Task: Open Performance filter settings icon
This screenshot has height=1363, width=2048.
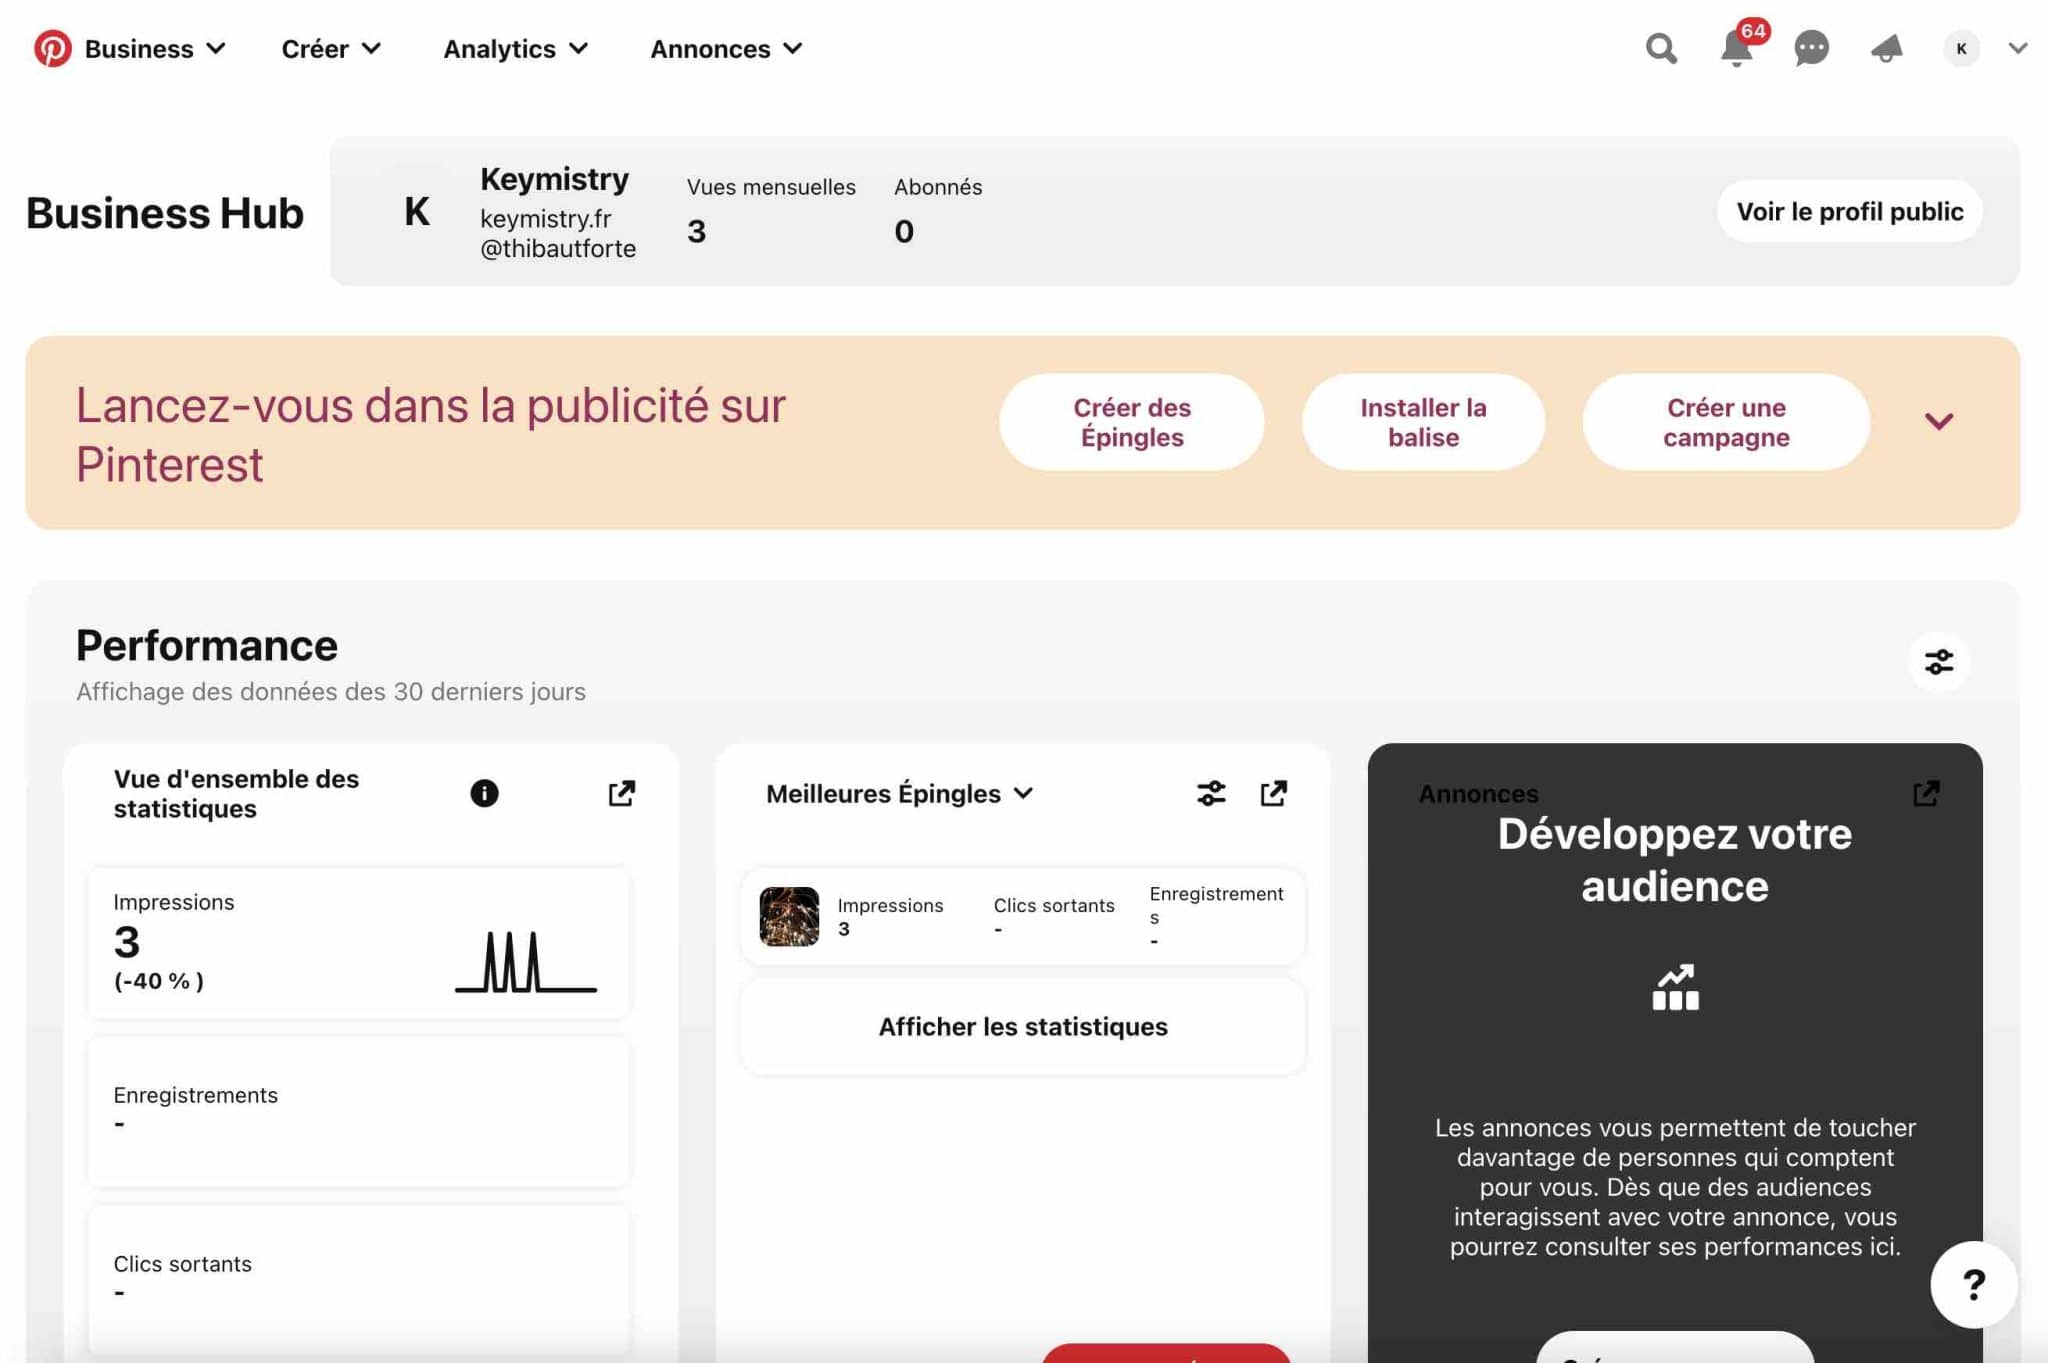Action: click(x=1939, y=661)
